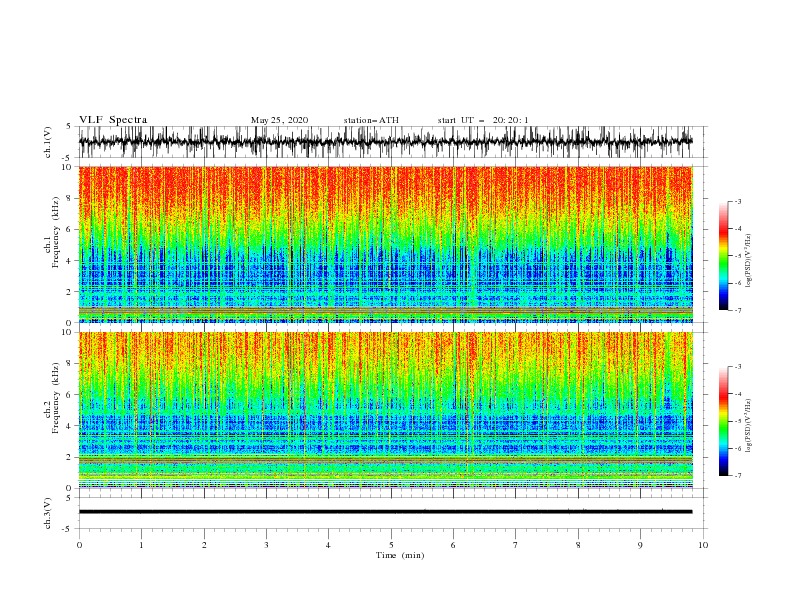This screenshot has width=792, height=612.
Task: Select the "May 25, 2020" date label
Action: pos(279,120)
